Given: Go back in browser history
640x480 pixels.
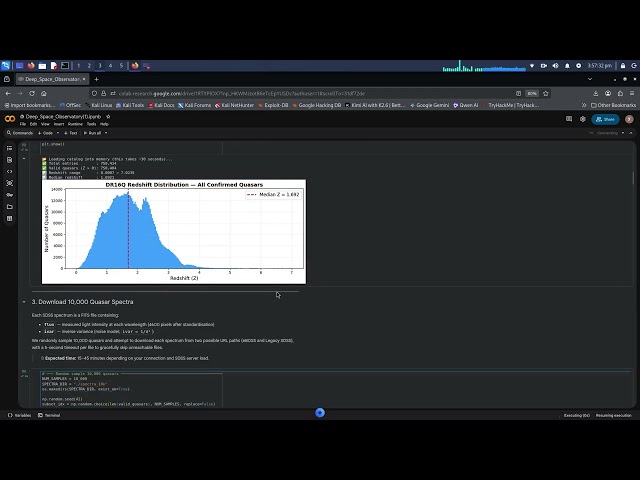Looking at the screenshot, I should [8, 93].
